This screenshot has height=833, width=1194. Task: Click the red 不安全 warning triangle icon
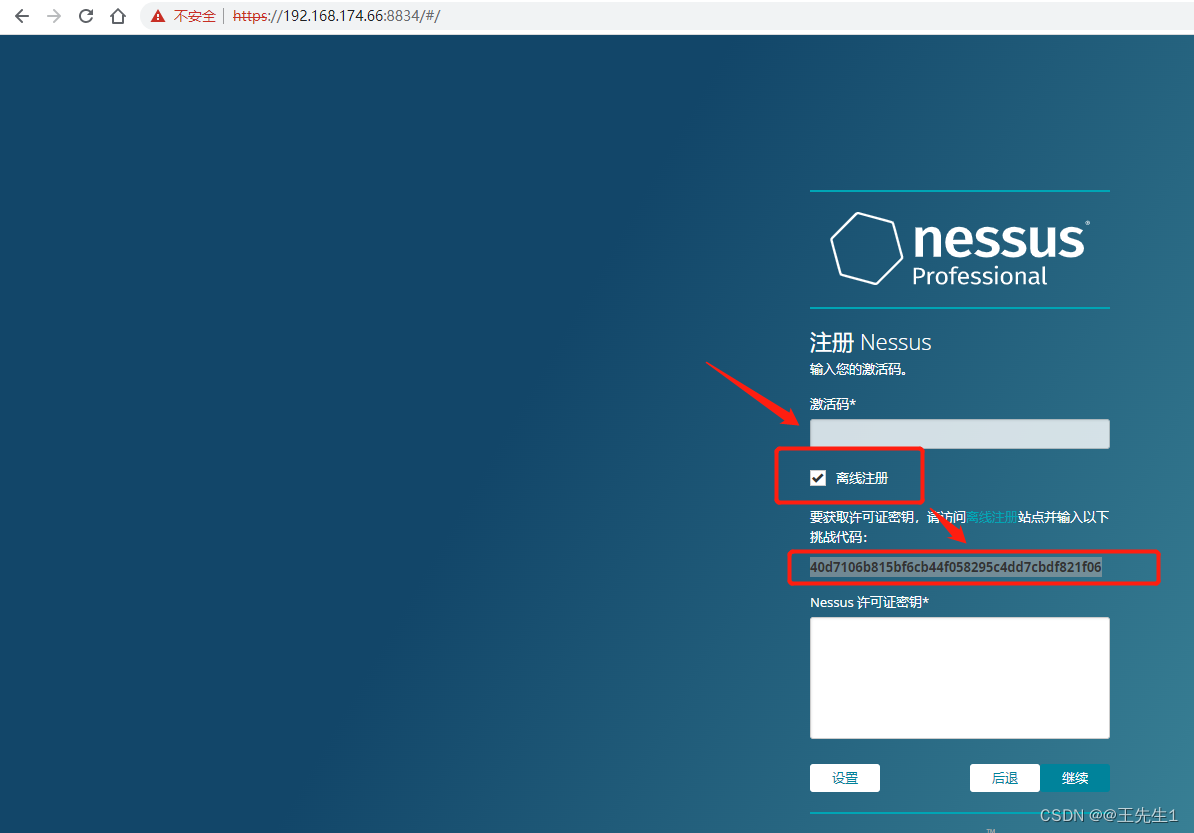(x=157, y=15)
